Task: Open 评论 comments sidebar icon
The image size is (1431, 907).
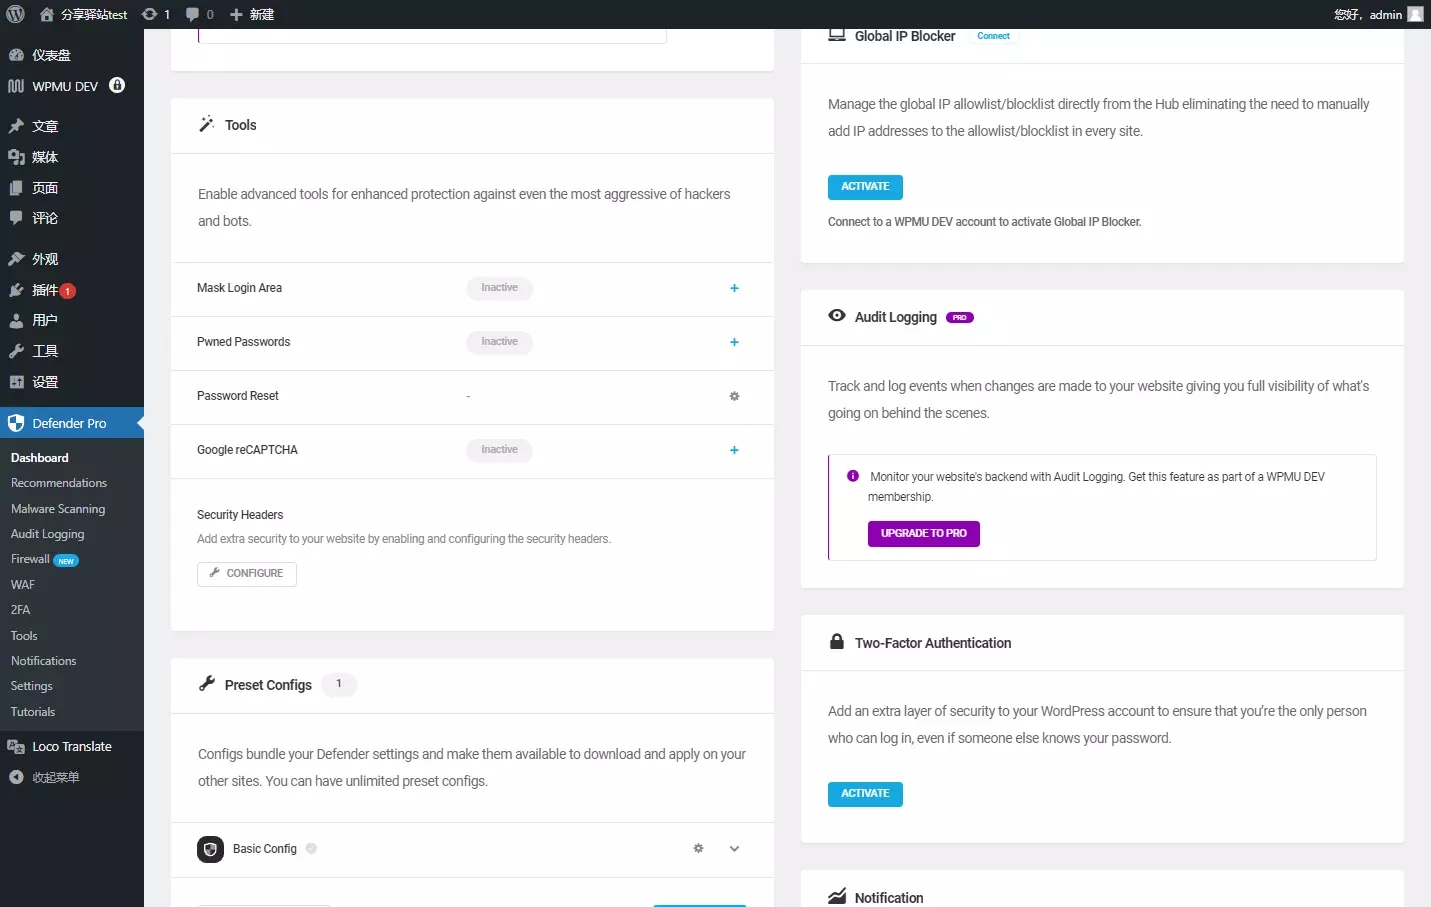Action: (x=16, y=218)
